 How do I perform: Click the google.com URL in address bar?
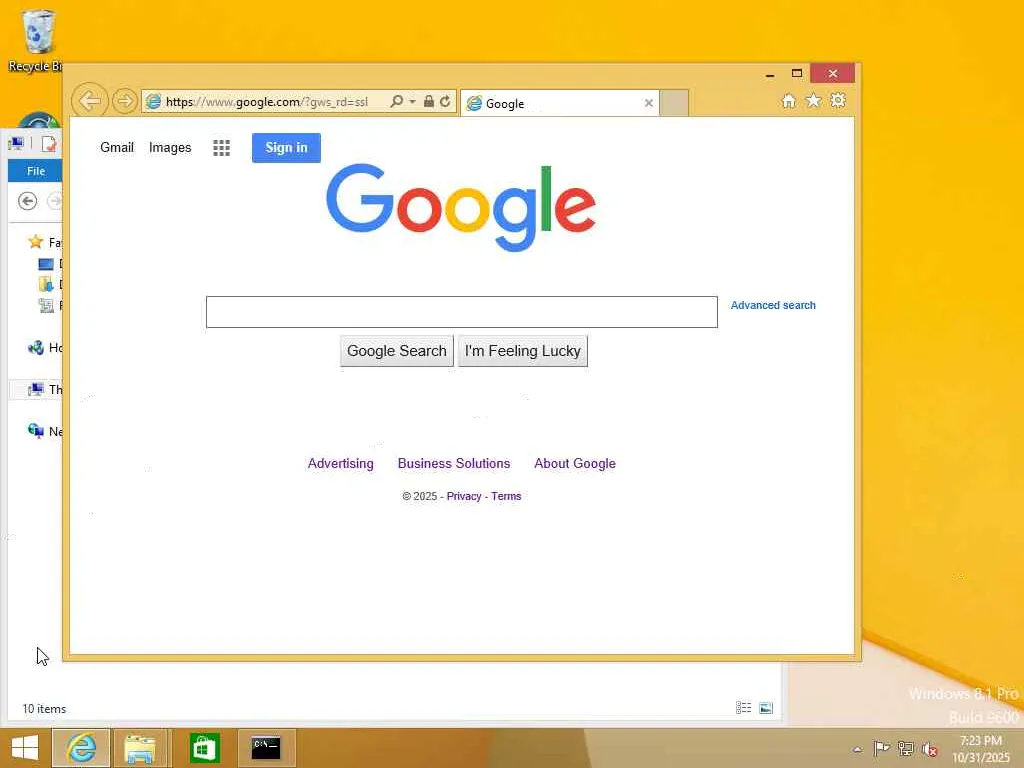coord(266,101)
